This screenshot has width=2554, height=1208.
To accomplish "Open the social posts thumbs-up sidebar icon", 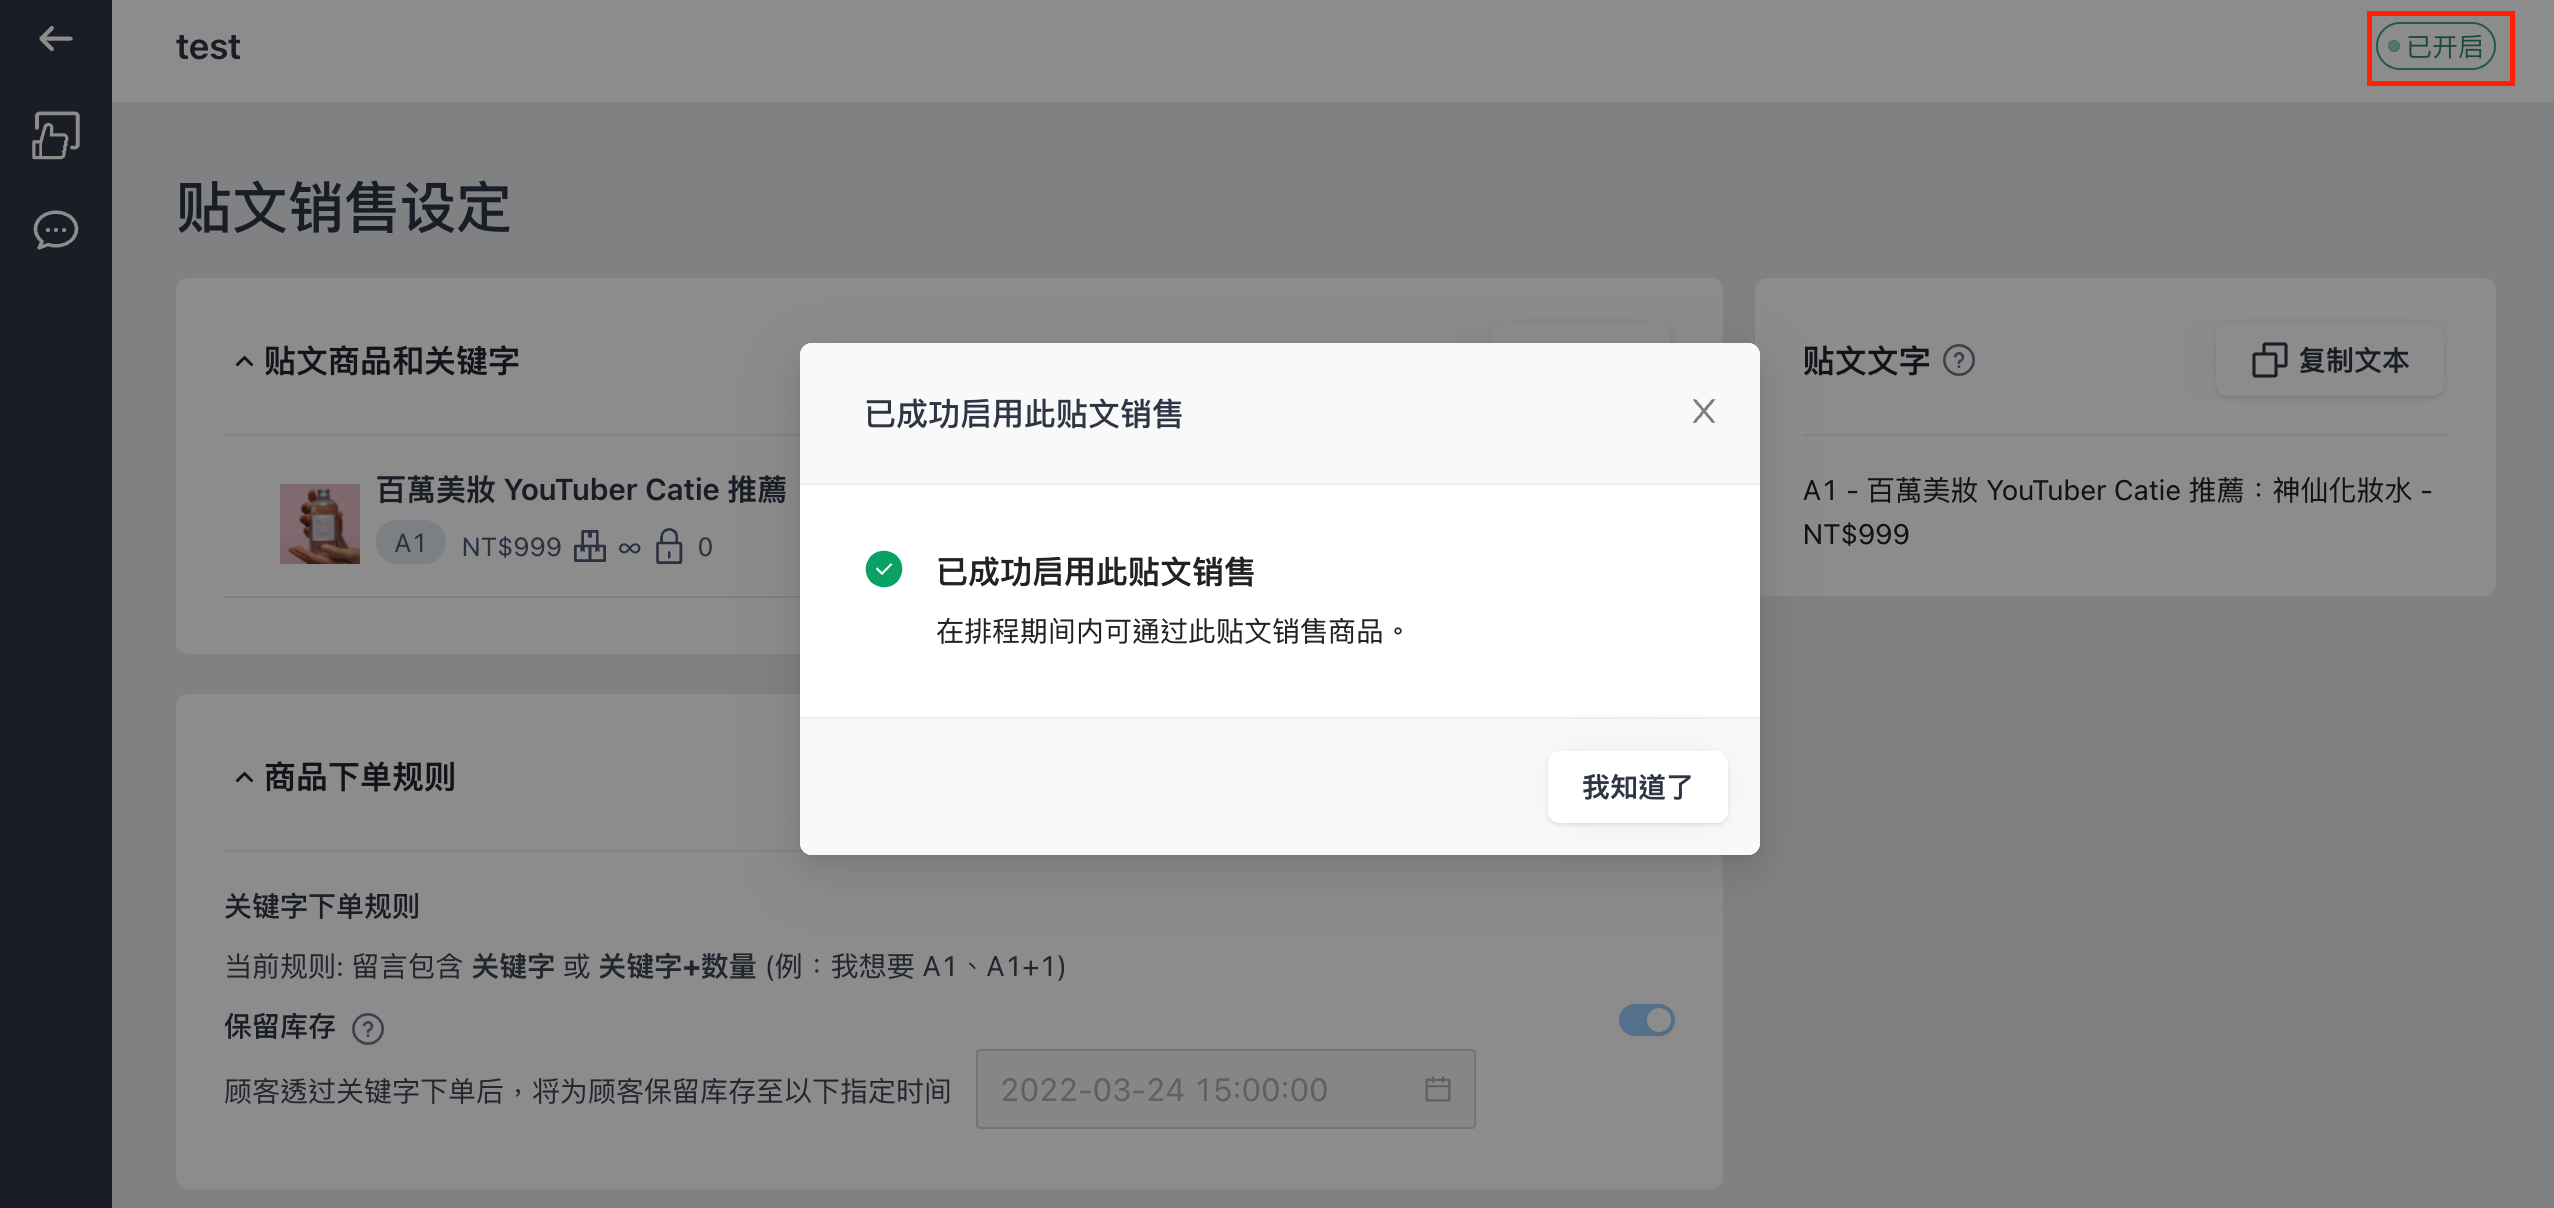I will point(55,135).
